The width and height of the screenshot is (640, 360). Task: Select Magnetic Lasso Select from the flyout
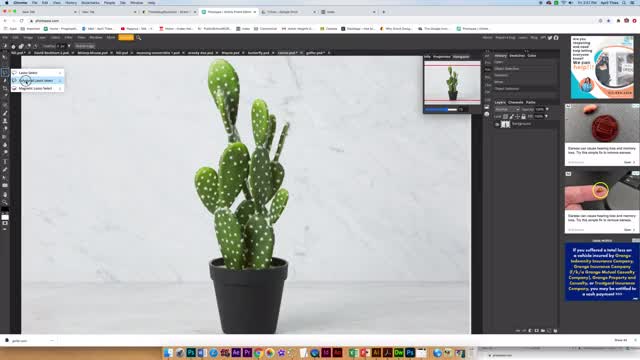[x=37, y=88]
